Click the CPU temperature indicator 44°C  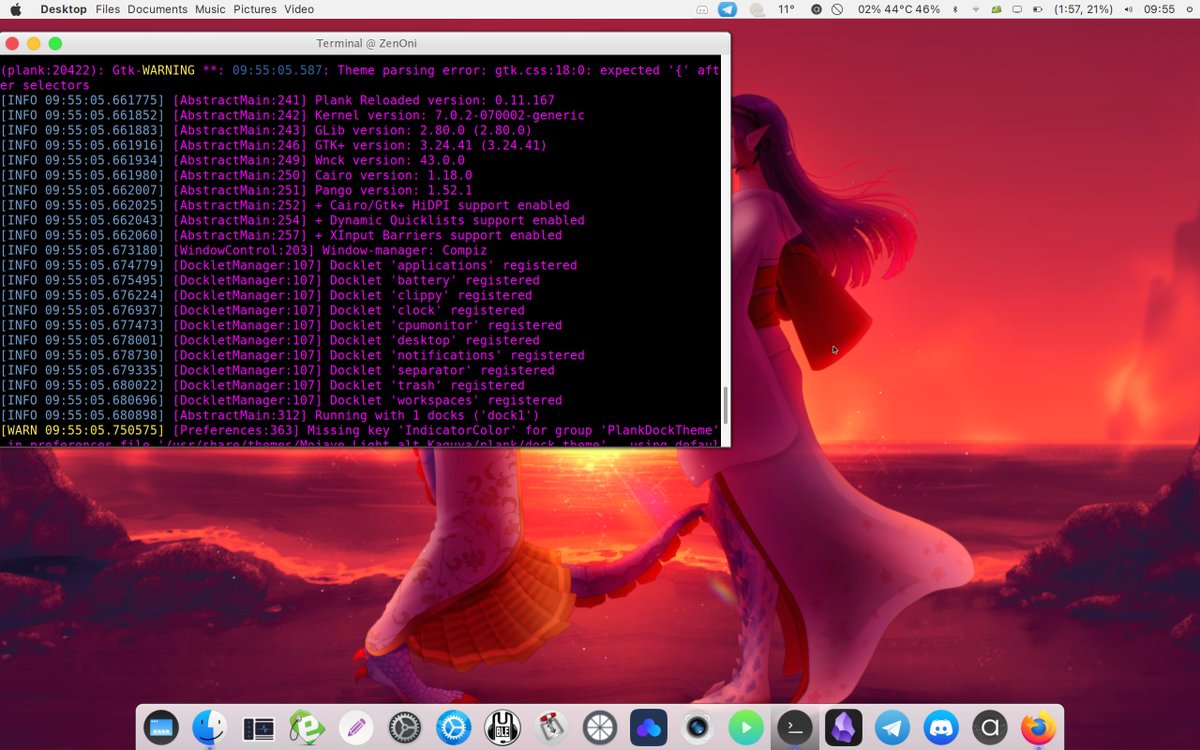coord(896,9)
